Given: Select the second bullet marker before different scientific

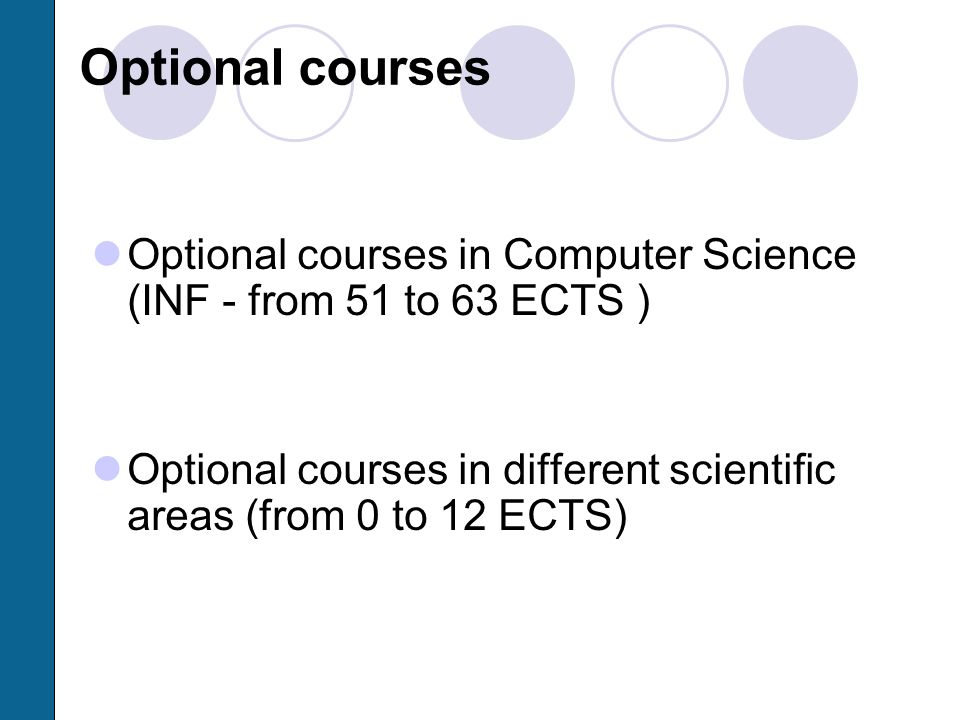Looking at the screenshot, I should 107,468.
